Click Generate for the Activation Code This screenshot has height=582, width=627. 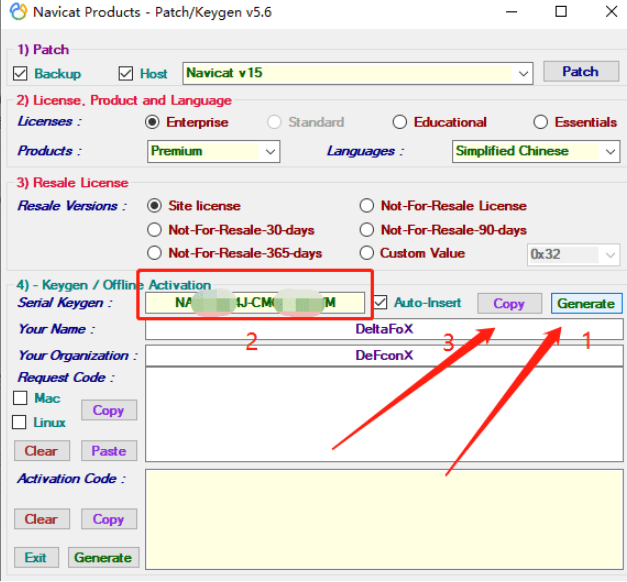click(x=103, y=558)
